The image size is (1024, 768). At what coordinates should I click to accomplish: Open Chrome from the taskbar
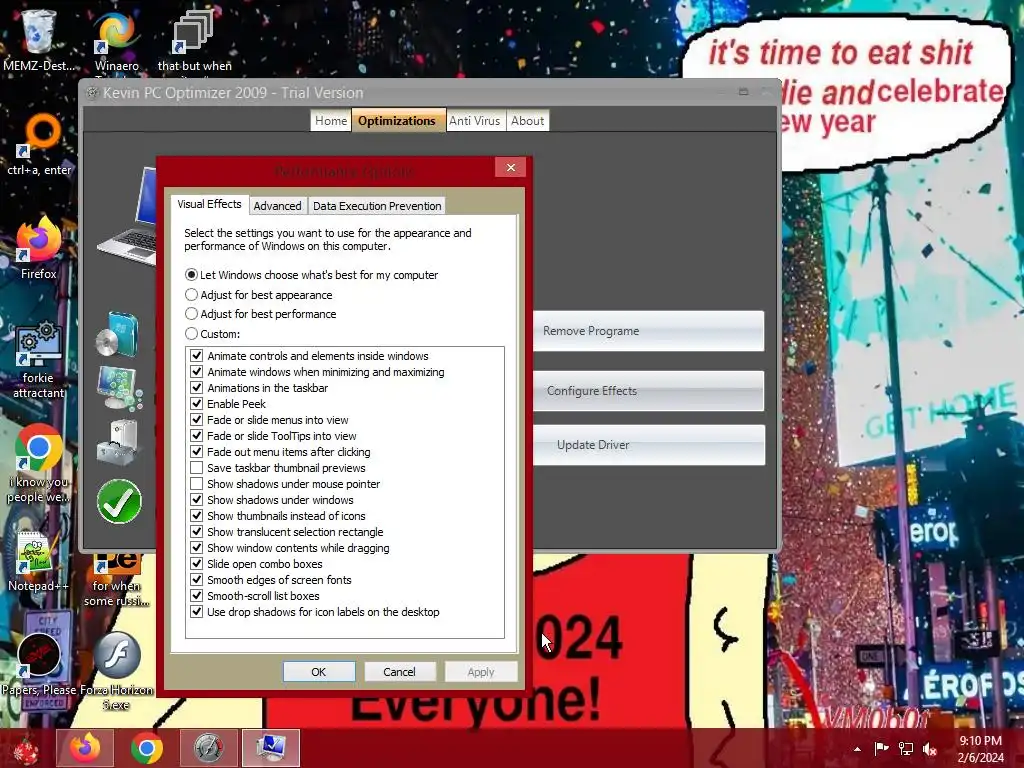[147, 748]
